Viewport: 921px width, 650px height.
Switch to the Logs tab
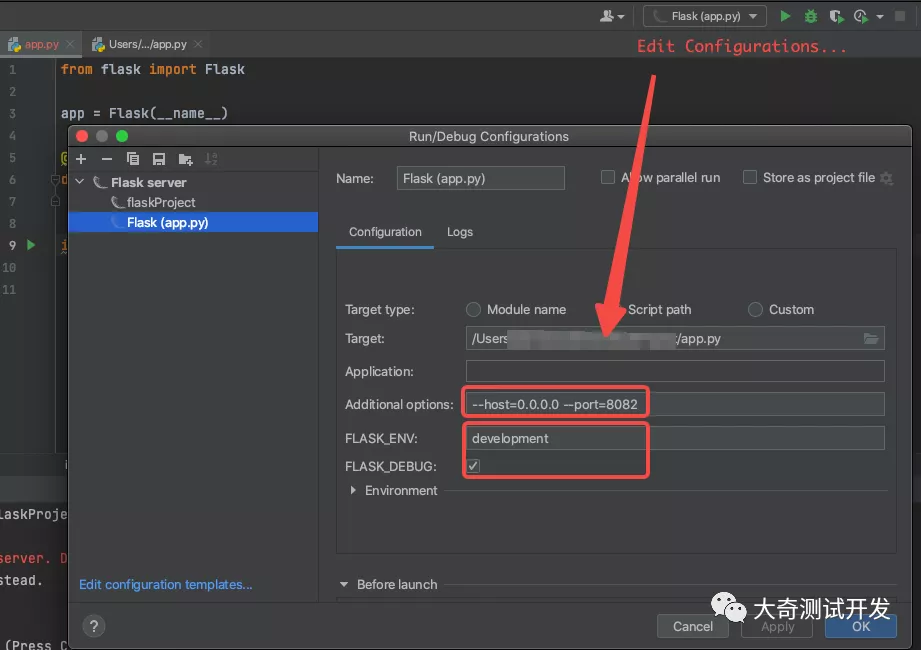tap(460, 232)
